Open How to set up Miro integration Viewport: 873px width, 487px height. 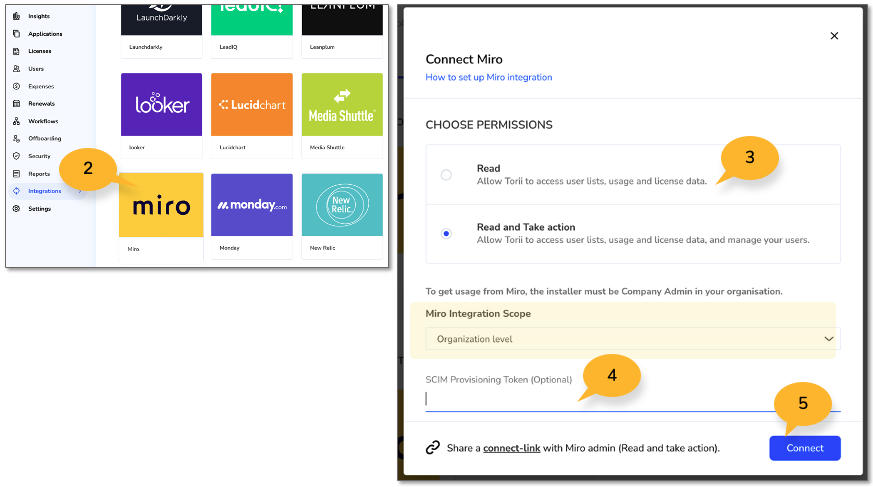coord(489,77)
